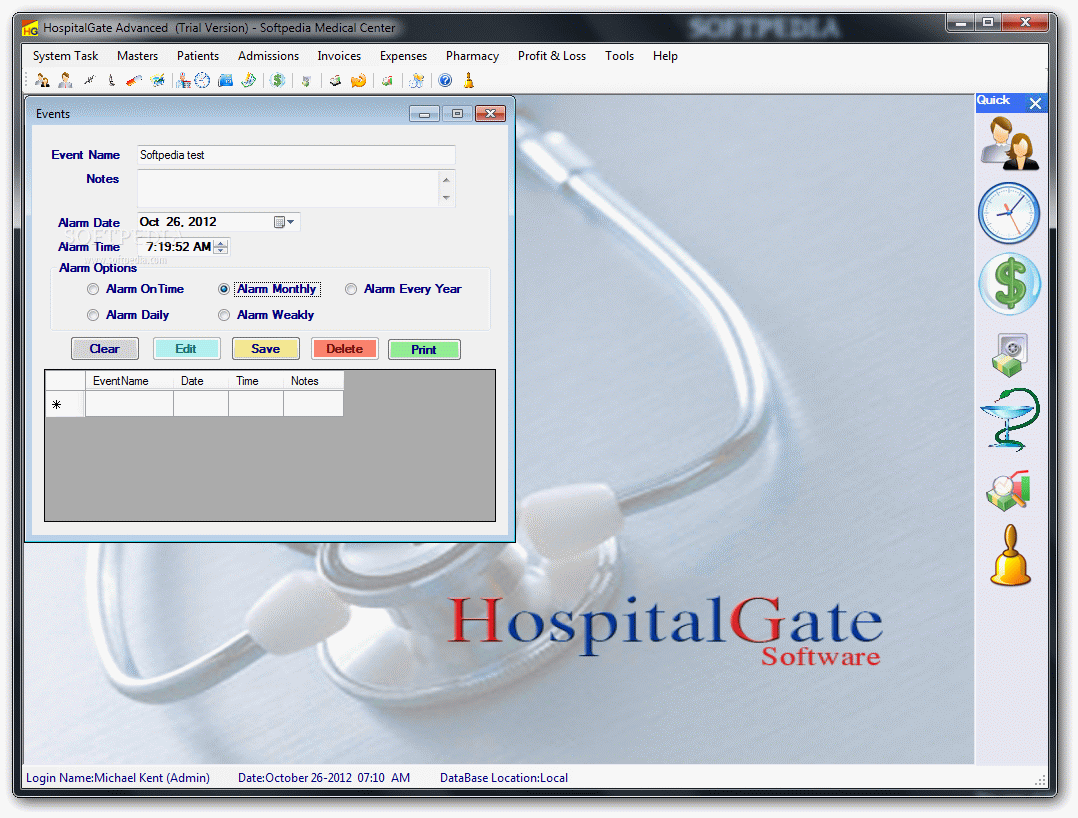This screenshot has height=818, width=1078.
Task: Click the small clock toolbar icon
Action: tap(202, 80)
